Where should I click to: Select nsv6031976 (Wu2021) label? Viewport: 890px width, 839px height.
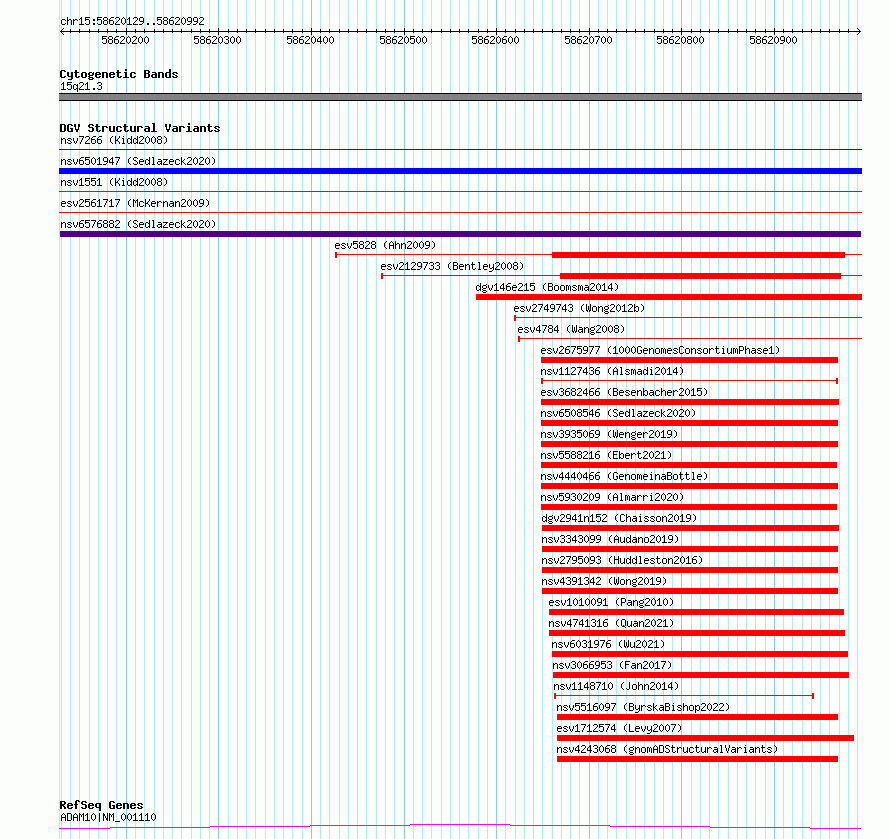pyautogui.click(x=608, y=644)
